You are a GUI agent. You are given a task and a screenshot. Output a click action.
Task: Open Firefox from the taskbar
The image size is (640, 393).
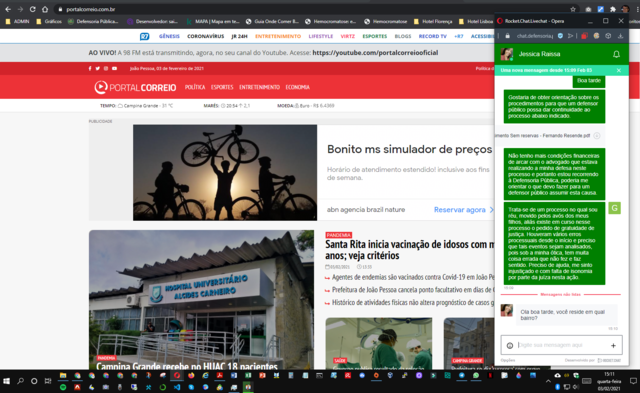point(191,375)
